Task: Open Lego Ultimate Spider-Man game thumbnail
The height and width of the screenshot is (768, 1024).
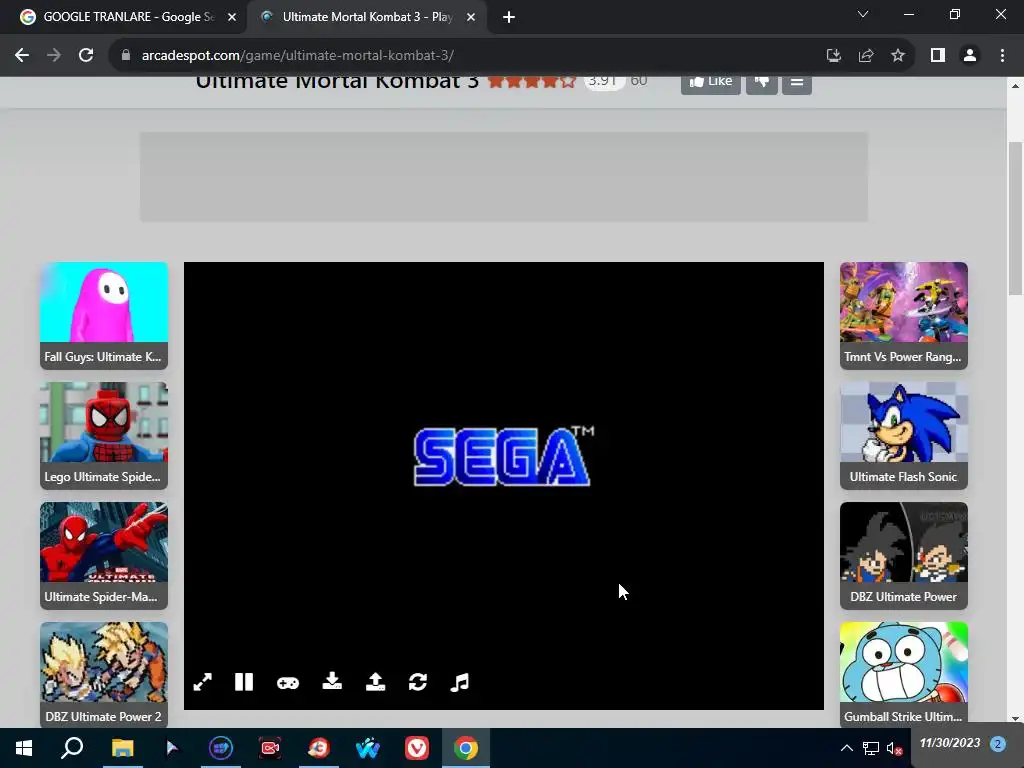Action: (104, 436)
